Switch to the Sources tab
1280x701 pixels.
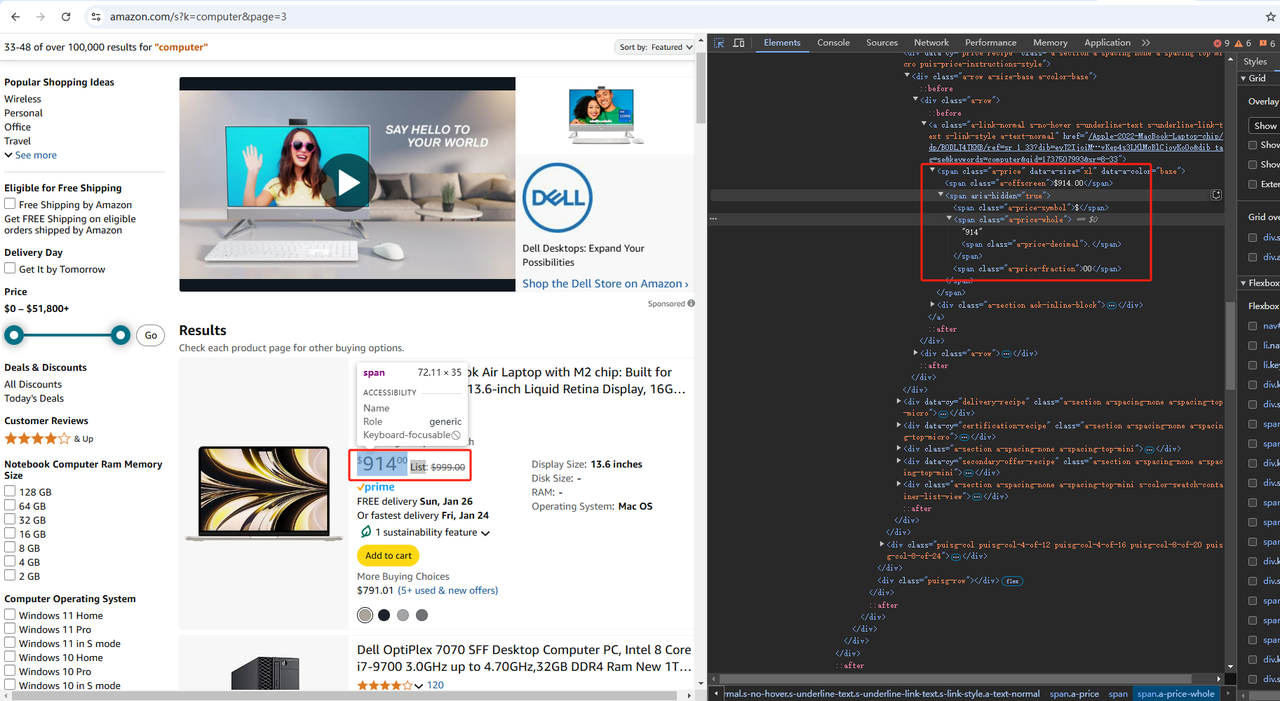coord(882,43)
